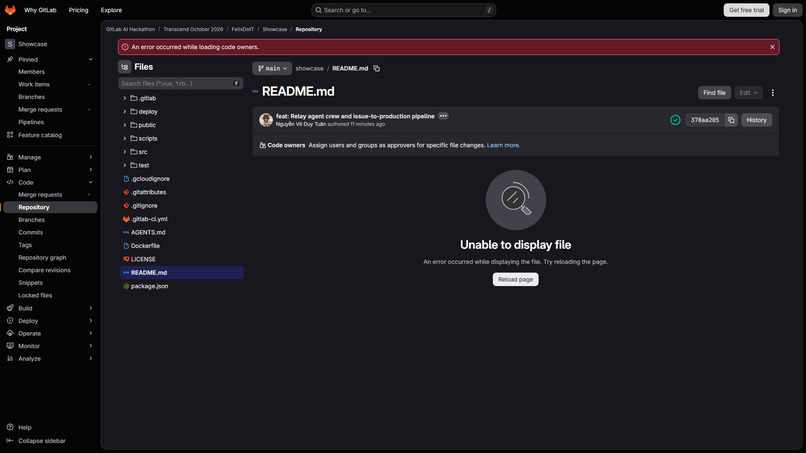Dismiss the code owners error alert
This screenshot has height=453, width=806.
[x=772, y=47]
